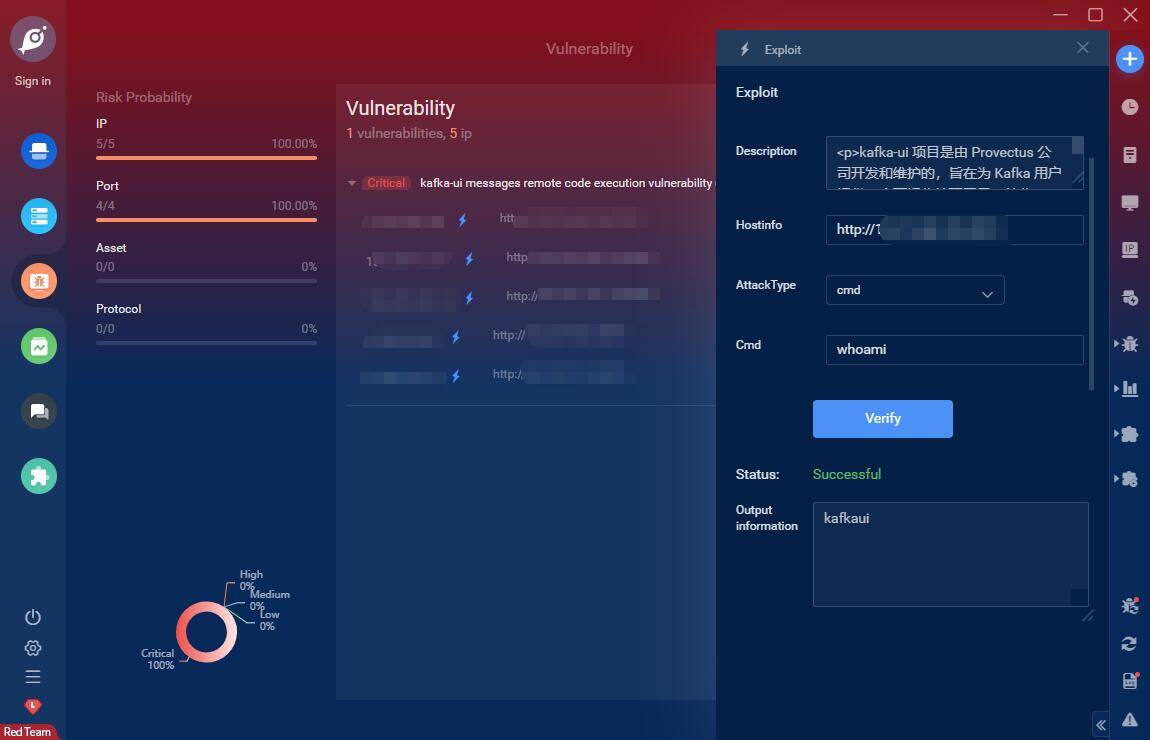Image resolution: width=1150 pixels, height=740 pixels.
Task: Collapse the right sidebar with double chevron
Action: click(x=1101, y=725)
